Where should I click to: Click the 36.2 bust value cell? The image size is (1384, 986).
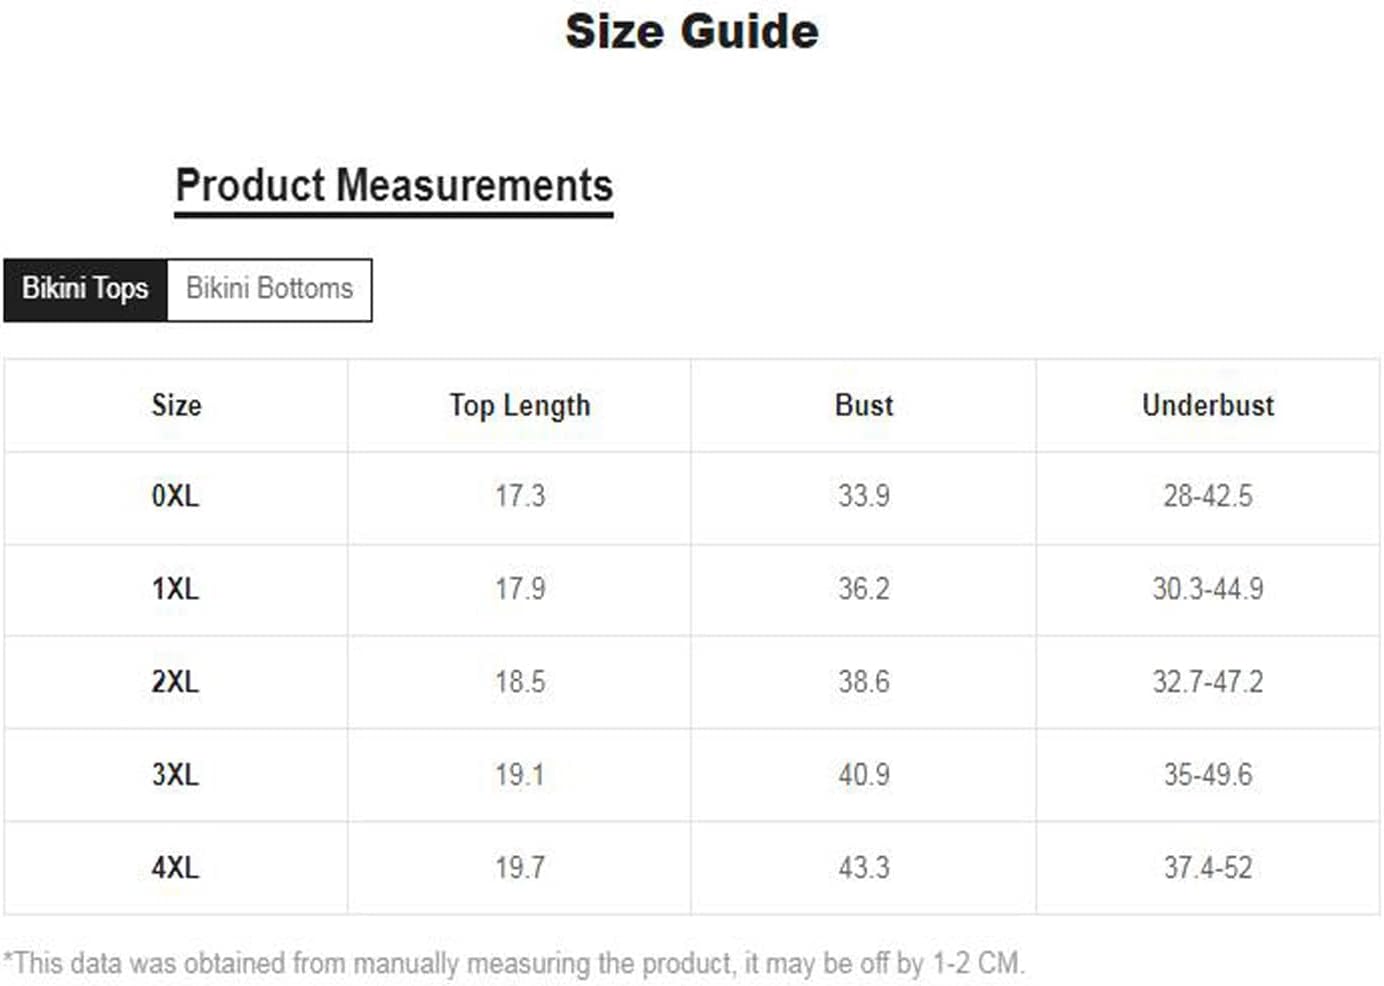(864, 590)
